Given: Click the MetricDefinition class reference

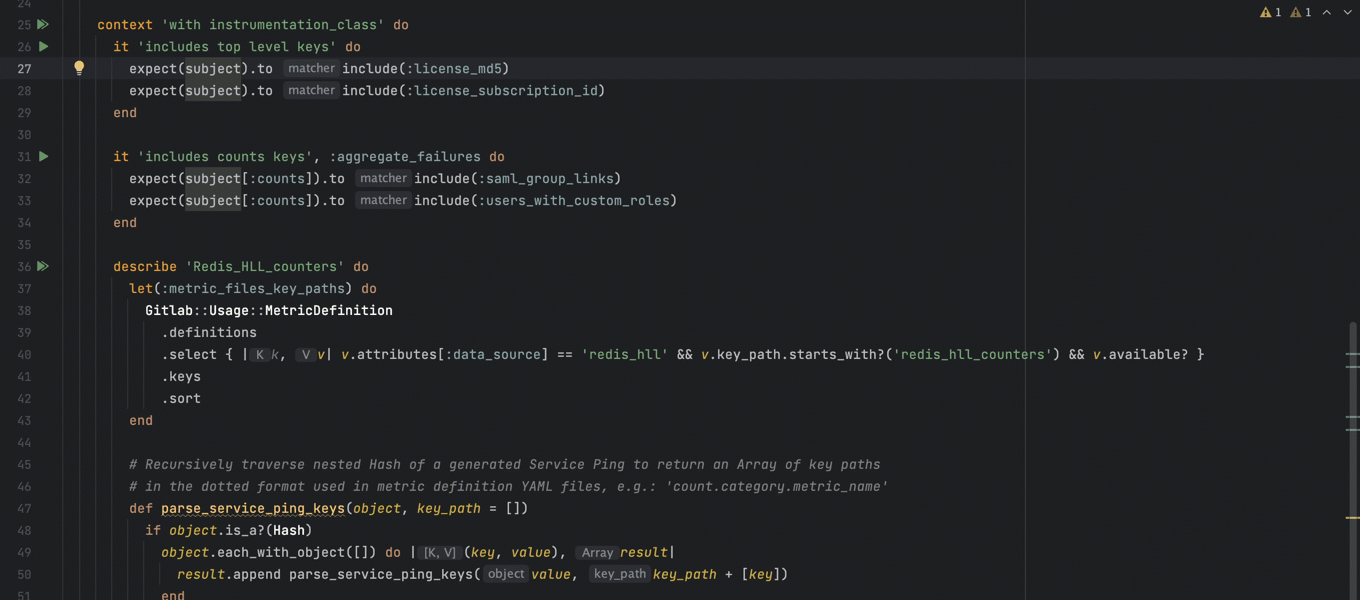Looking at the screenshot, I should click(x=328, y=311).
